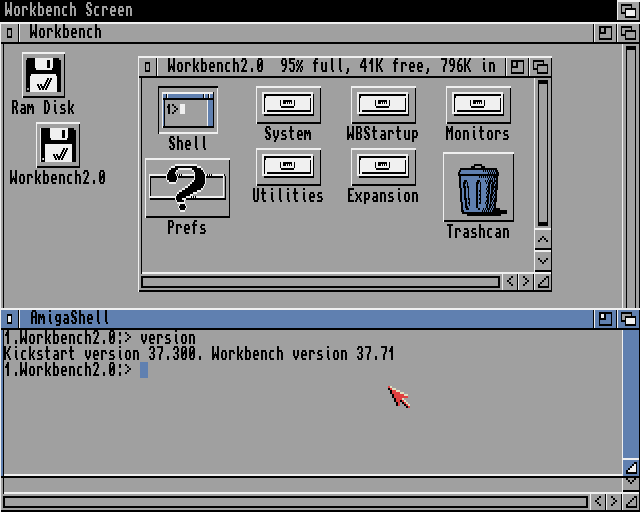Close the AmigaShell window
The width and height of the screenshot is (640, 512).
9,319
